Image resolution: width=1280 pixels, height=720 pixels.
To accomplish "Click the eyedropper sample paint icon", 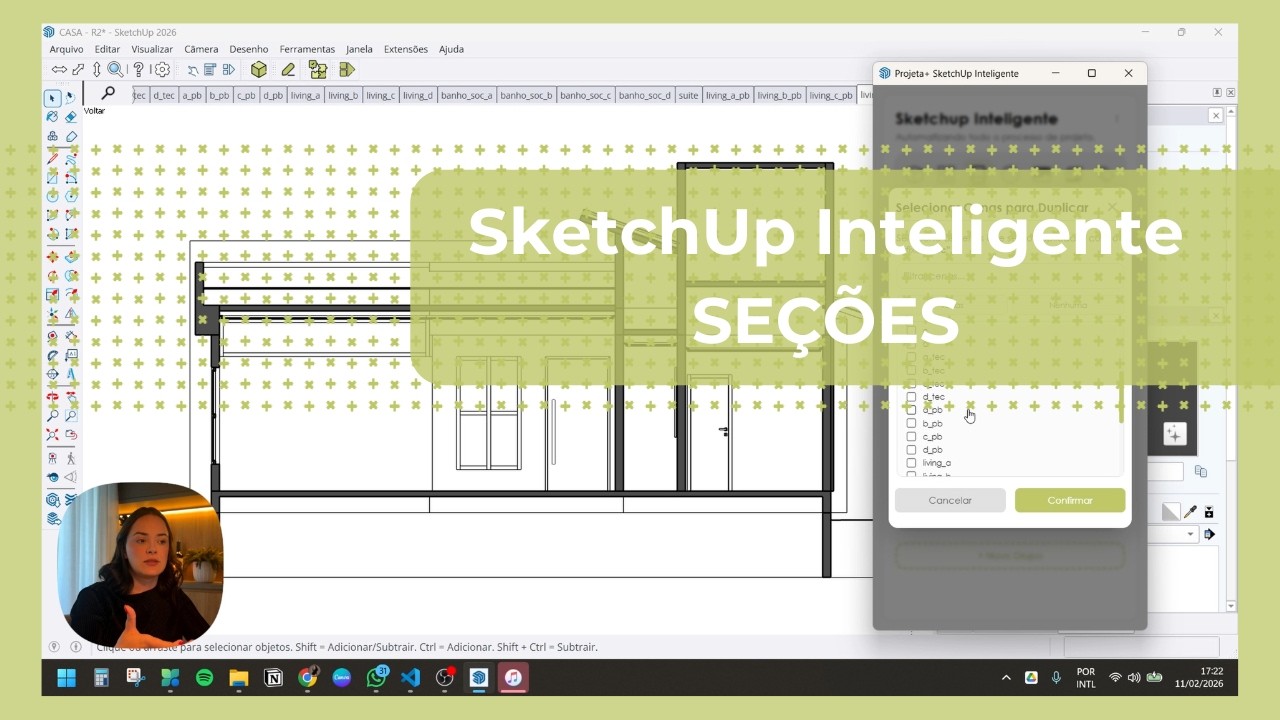I will click(x=1190, y=512).
